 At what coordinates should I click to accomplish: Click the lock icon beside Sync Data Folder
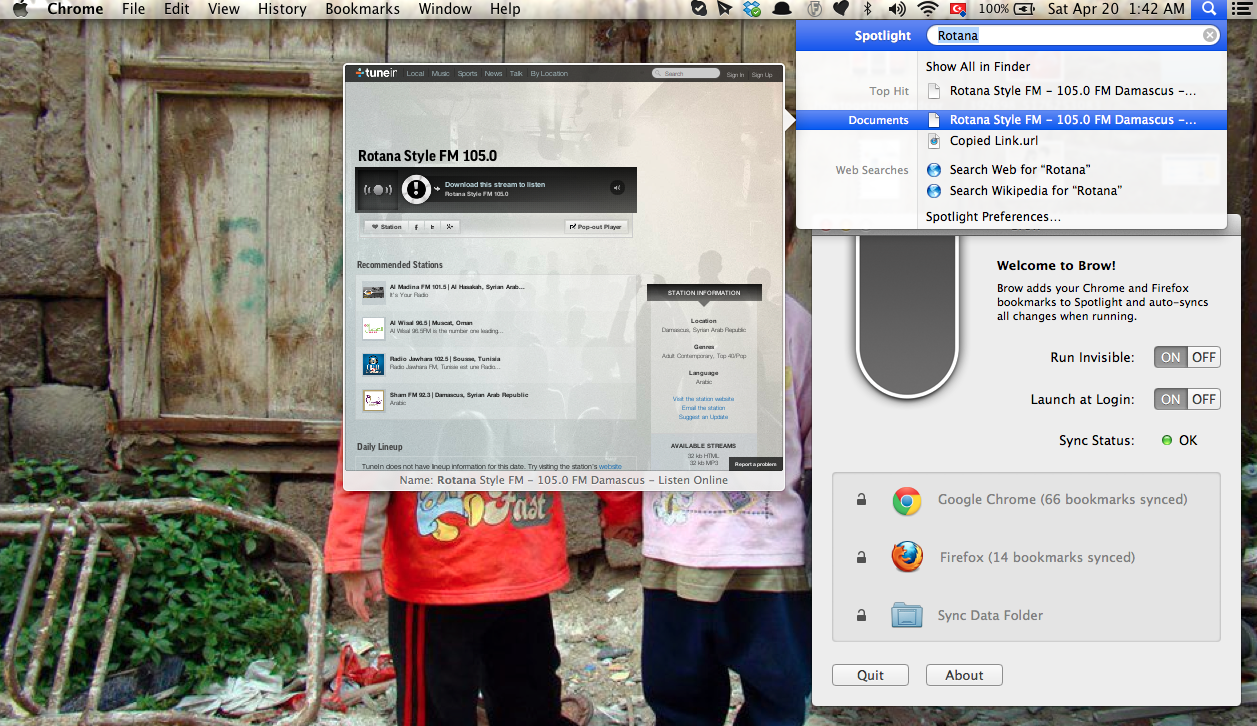click(861, 615)
